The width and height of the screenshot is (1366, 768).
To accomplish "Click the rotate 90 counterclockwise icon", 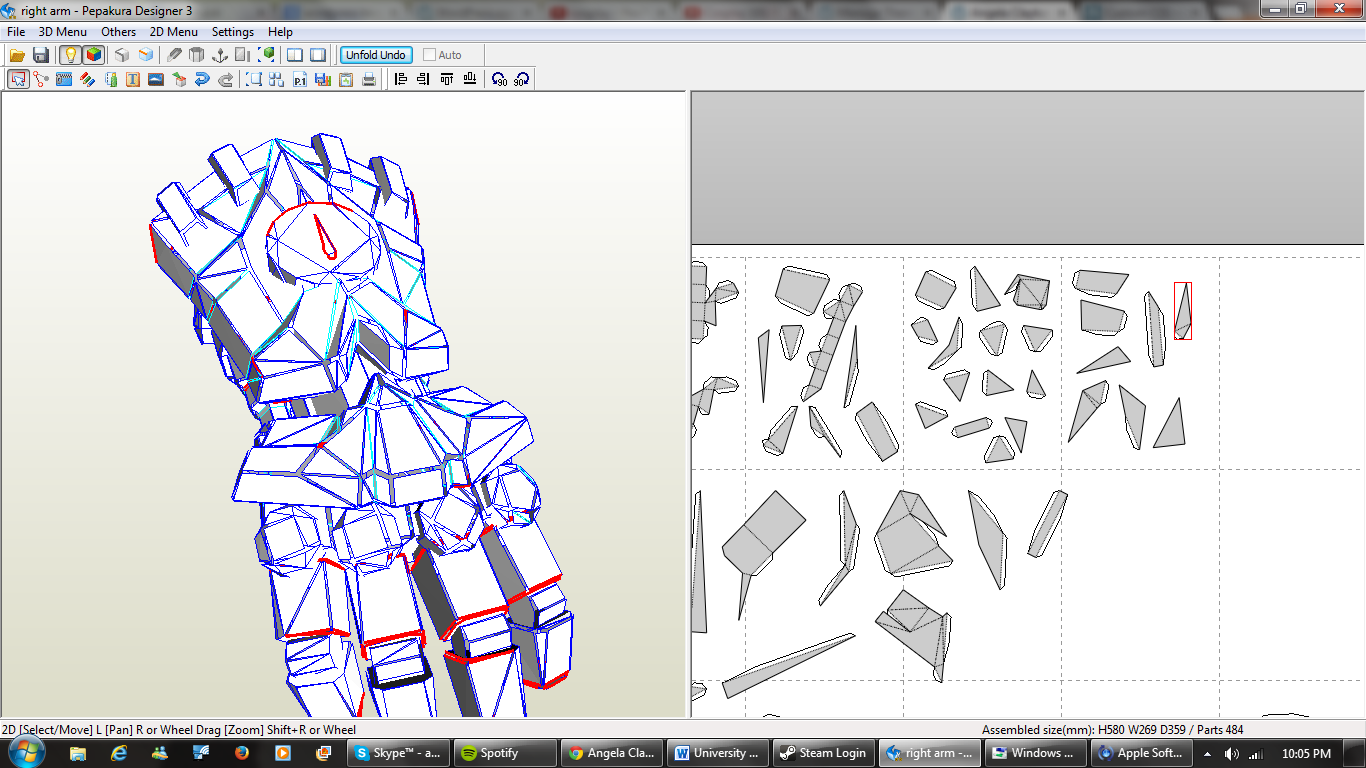I will pos(499,80).
